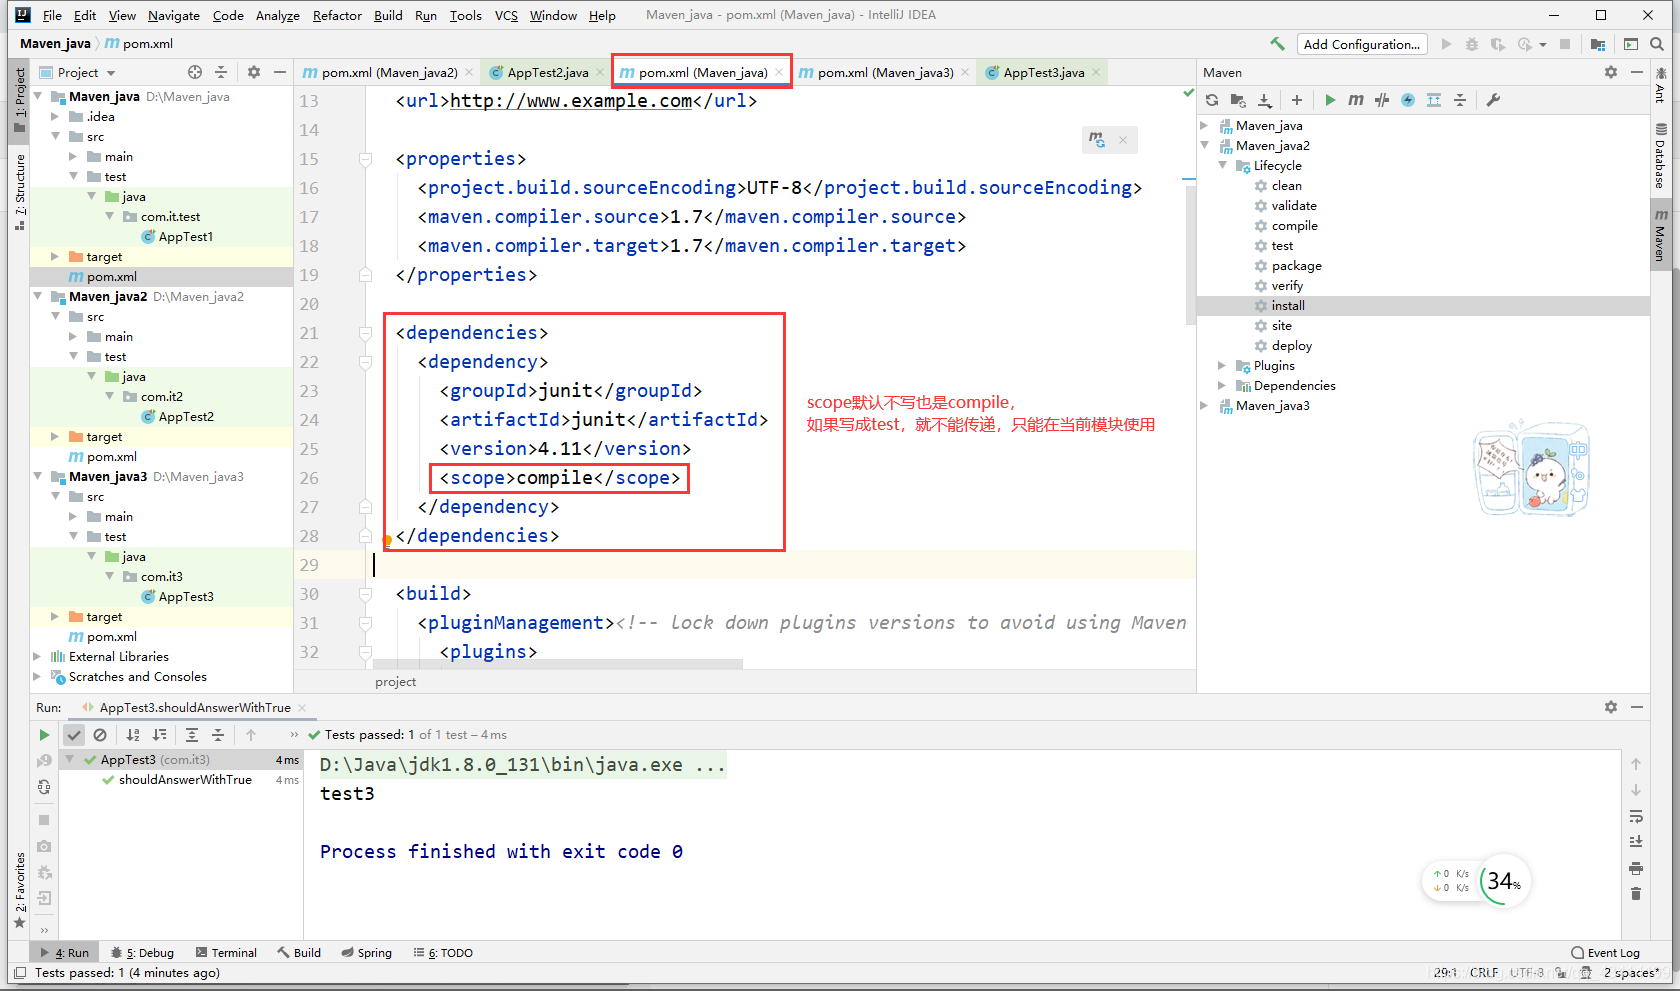Screen dimensions: 1680x991
Task: Toggle Skip Tests Mode lightning icon
Action: [1408, 100]
